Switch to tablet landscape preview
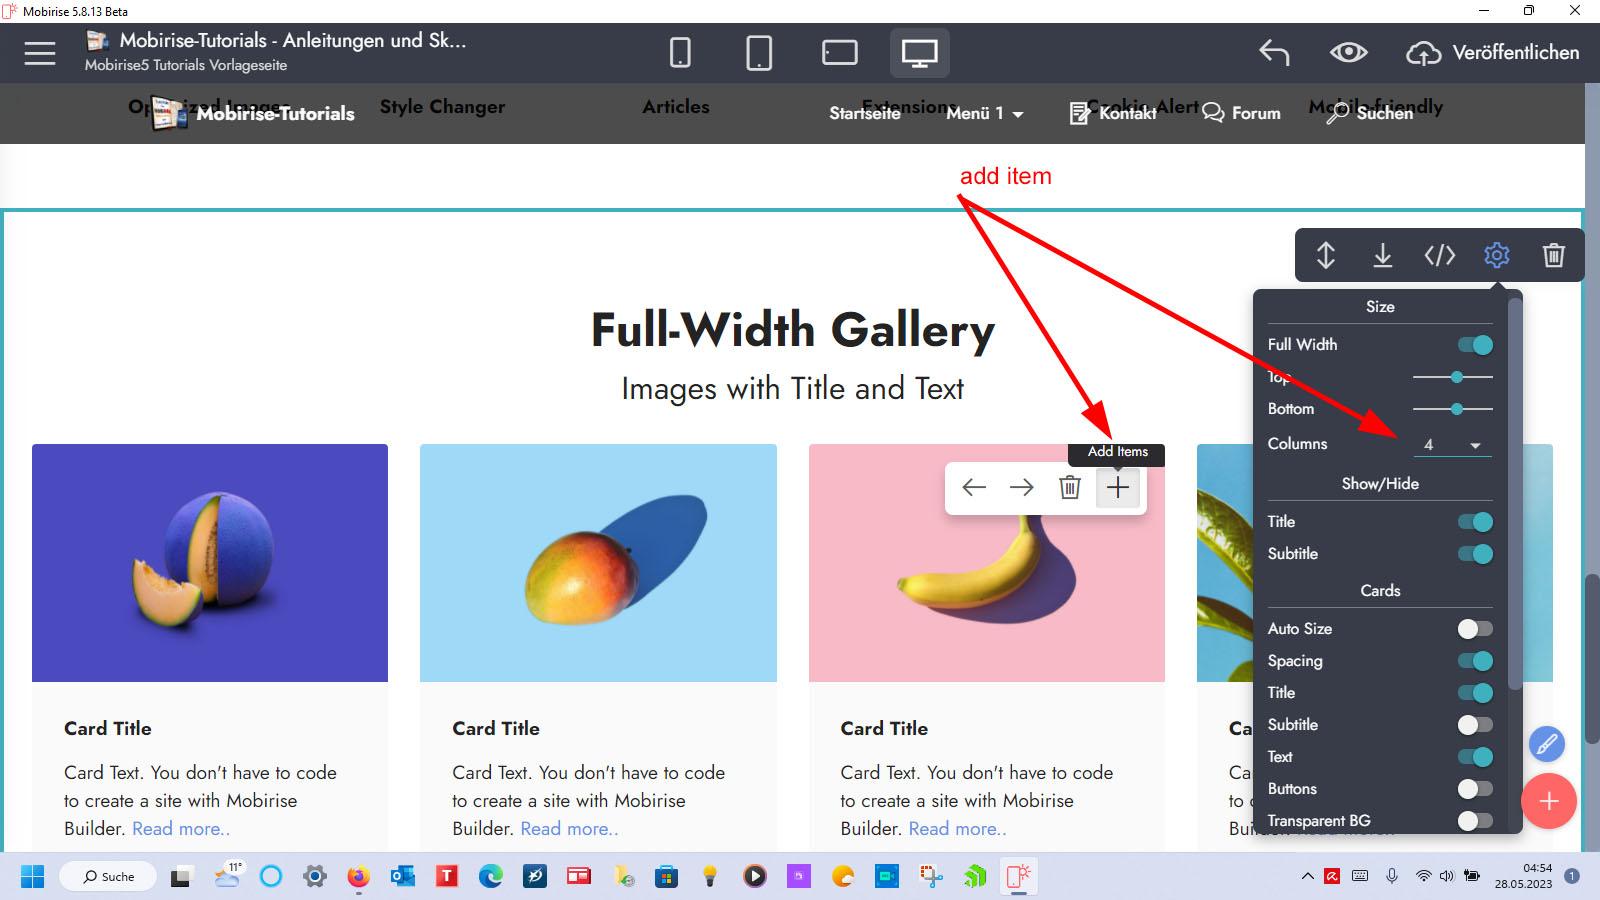This screenshot has width=1600, height=900. pyautogui.click(x=839, y=53)
